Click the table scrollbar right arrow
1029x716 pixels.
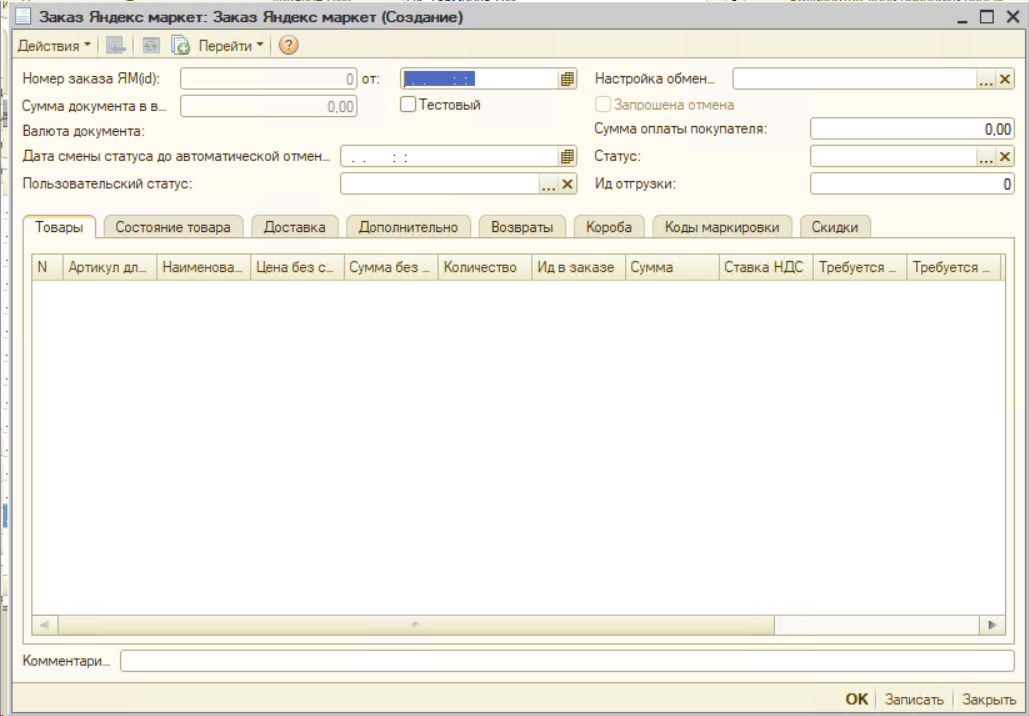pos(992,625)
